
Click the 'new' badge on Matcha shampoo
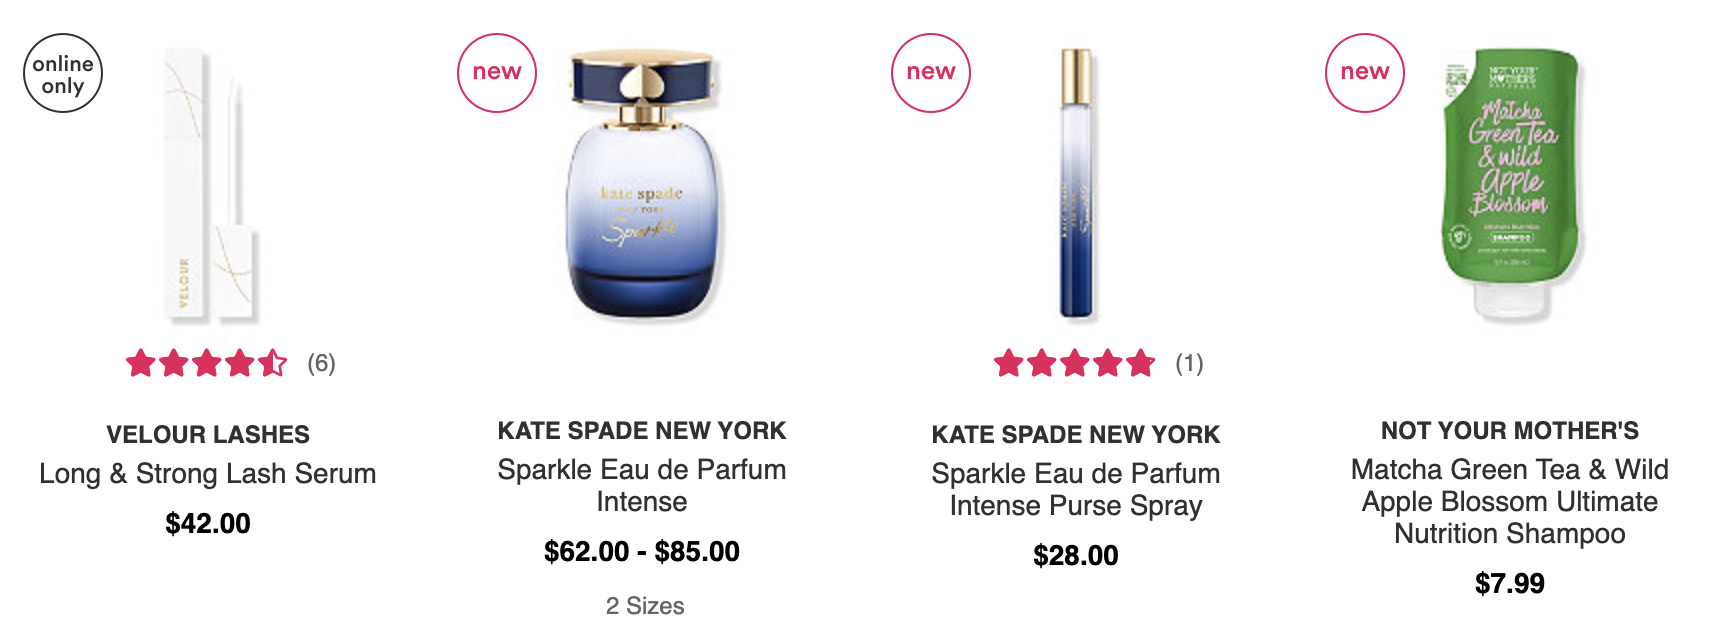click(1365, 73)
